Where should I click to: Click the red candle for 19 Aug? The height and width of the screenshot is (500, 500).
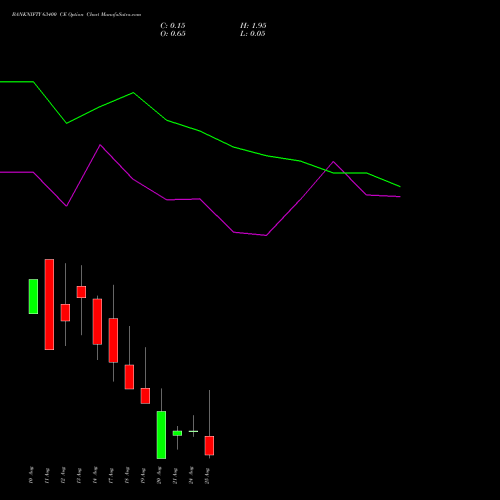pyautogui.click(x=145, y=396)
